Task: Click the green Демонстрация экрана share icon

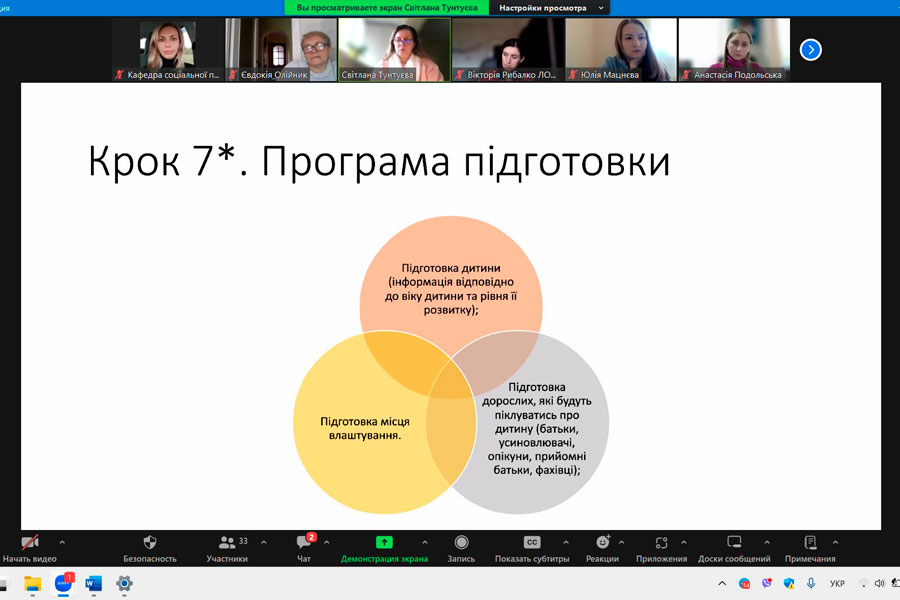Action: point(384,542)
